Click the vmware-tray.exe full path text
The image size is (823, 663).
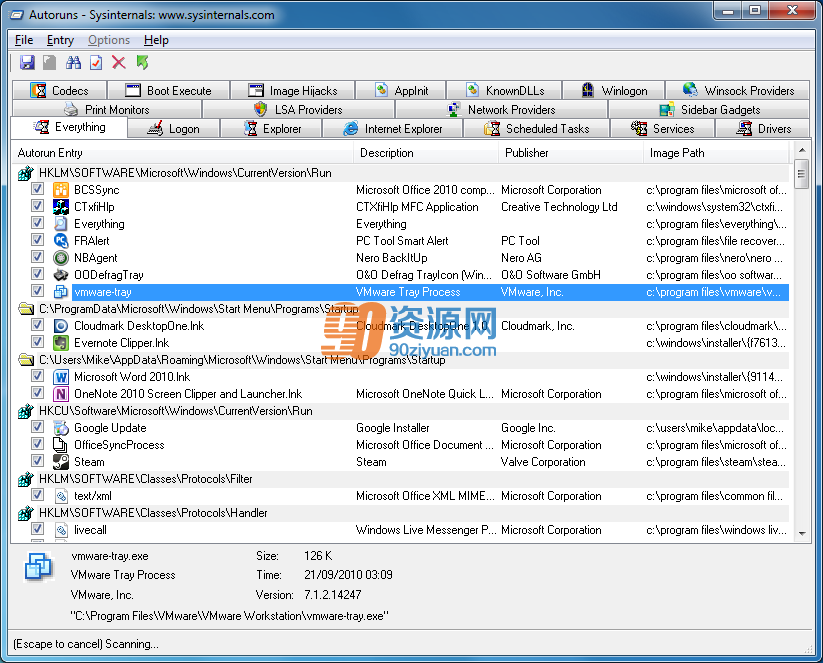(229, 616)
